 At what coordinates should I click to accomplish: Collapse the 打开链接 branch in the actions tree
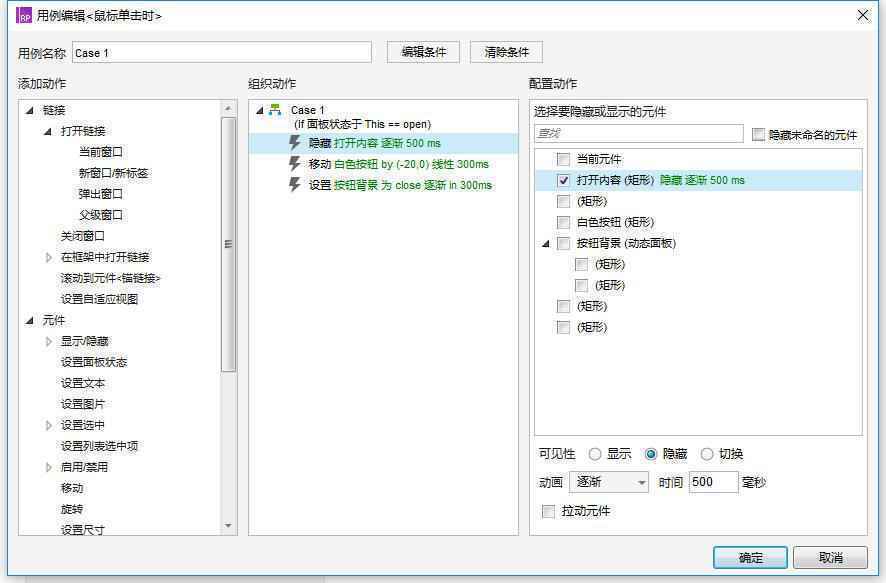49,131
